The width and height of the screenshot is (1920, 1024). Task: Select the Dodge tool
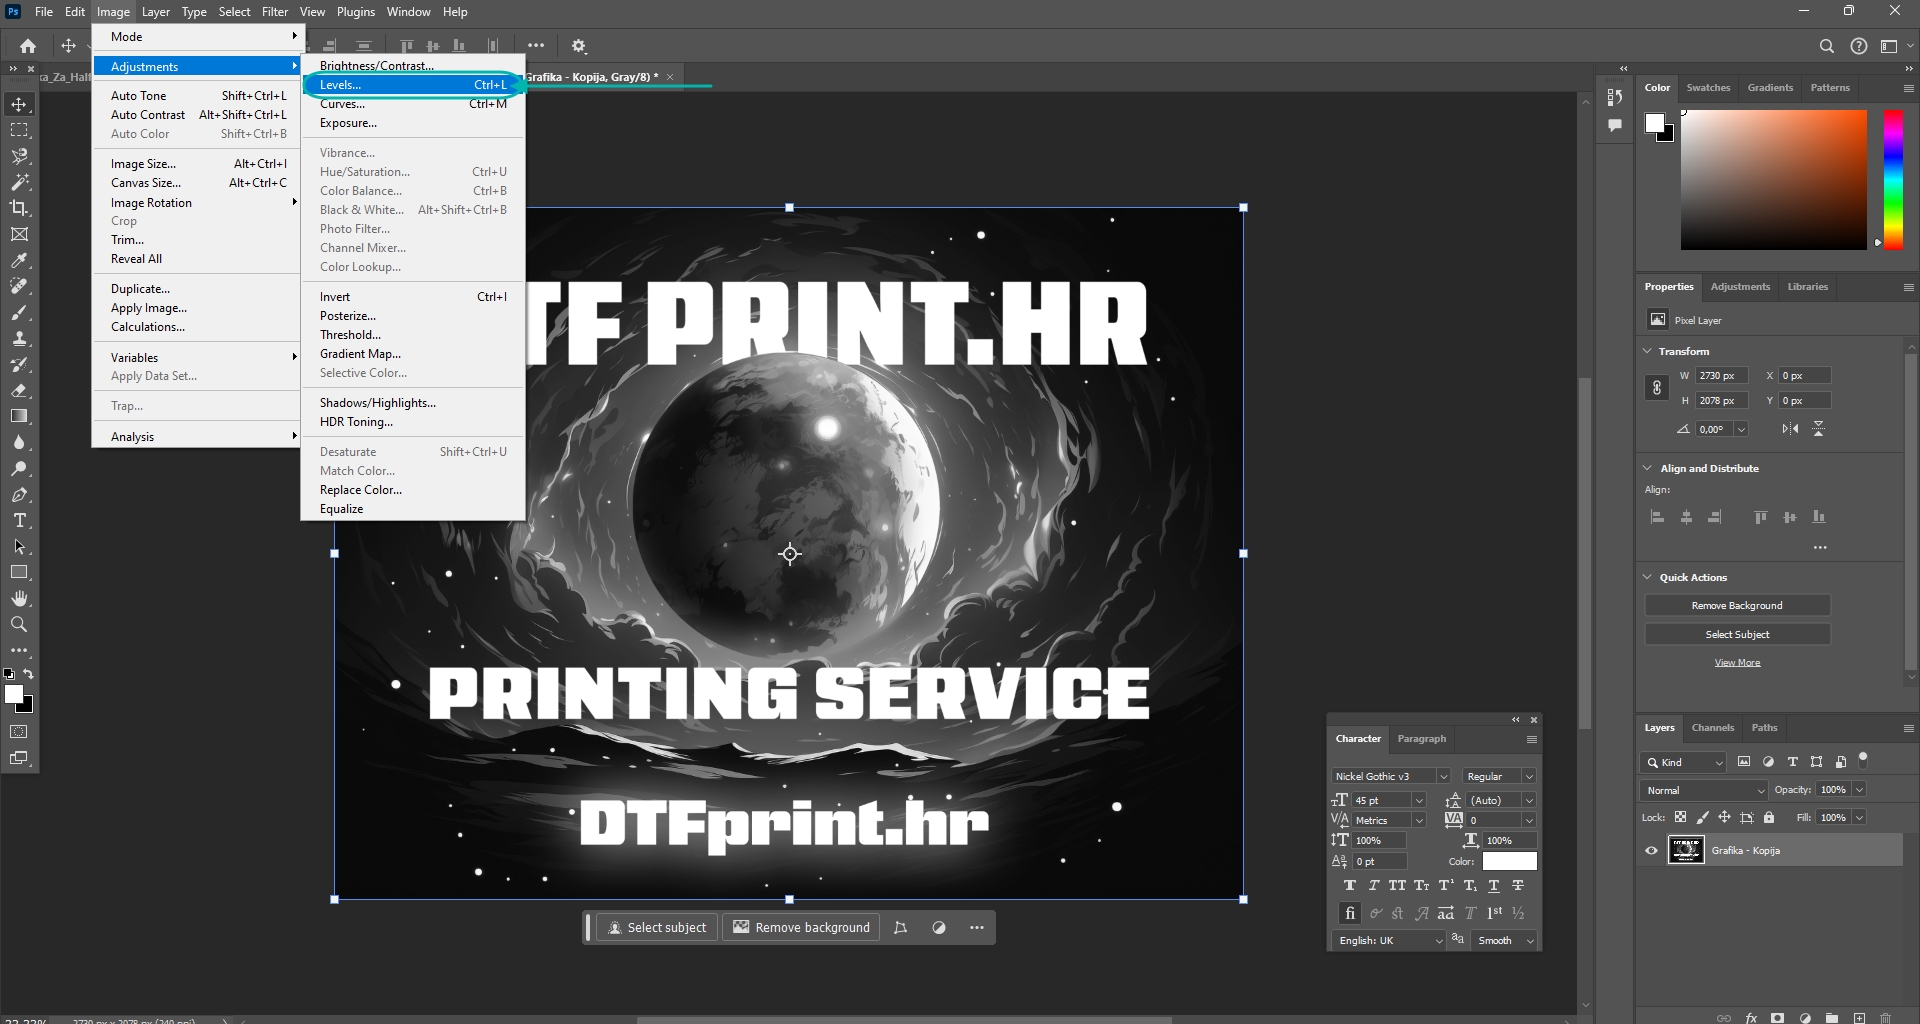(19, 469)
